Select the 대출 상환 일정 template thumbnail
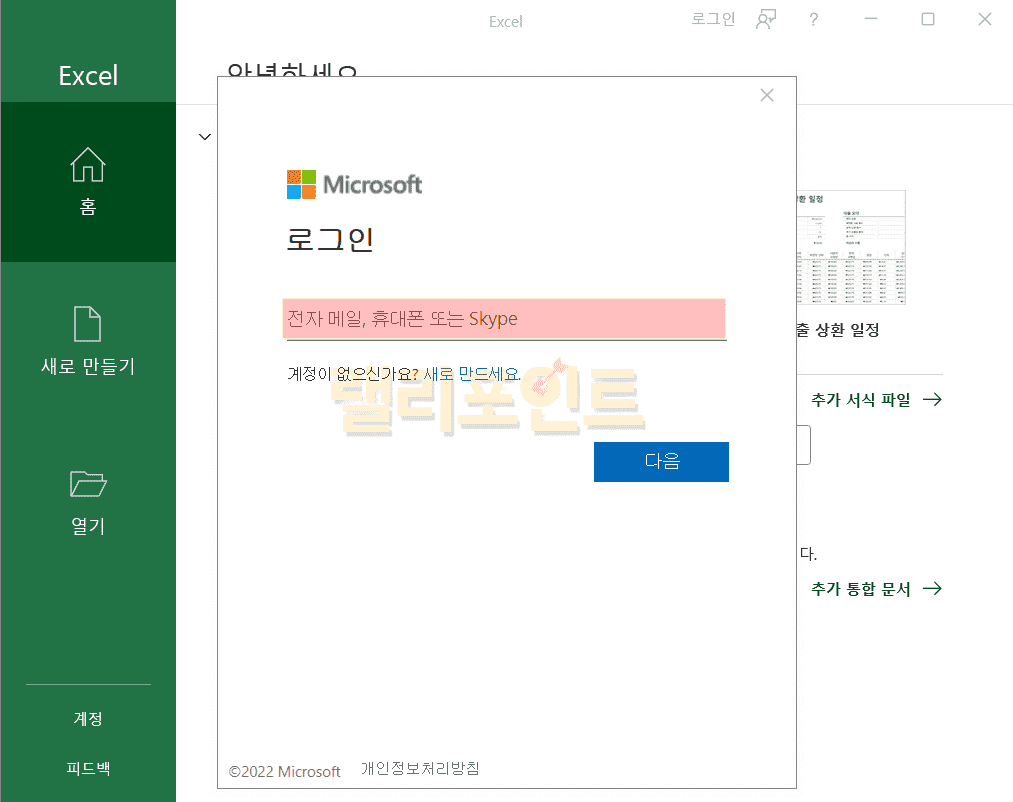 (x=852, y=248)
